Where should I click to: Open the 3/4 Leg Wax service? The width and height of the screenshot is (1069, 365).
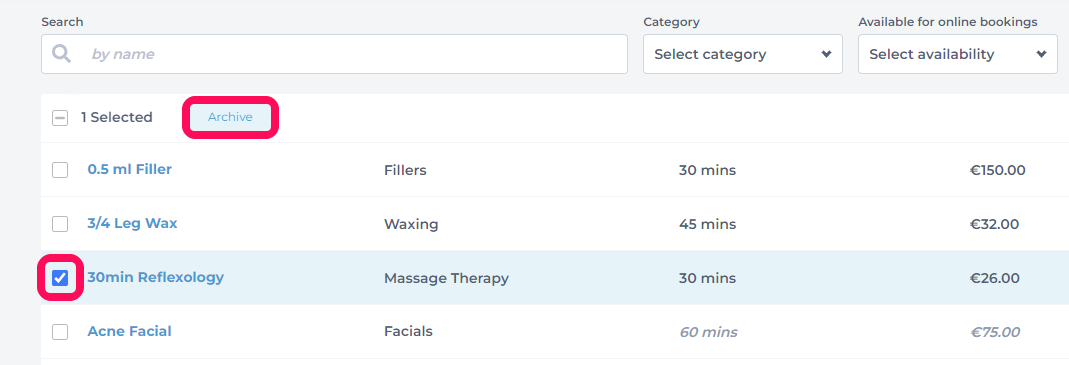pos(132,223)
